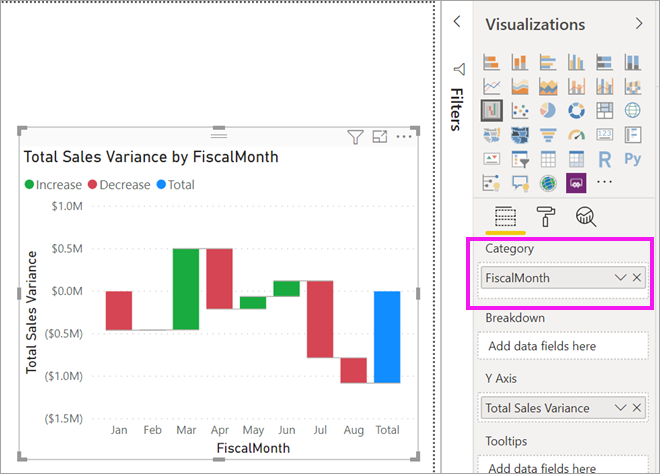660x474 pixels.
Task: Select the waterfall chart visual
Action: (x=492, y=111)
